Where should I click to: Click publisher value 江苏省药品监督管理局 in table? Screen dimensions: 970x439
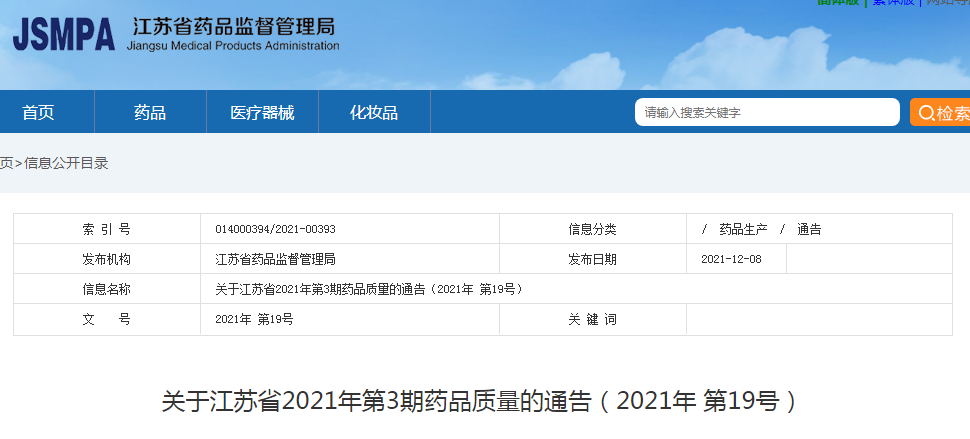[275, 260]
